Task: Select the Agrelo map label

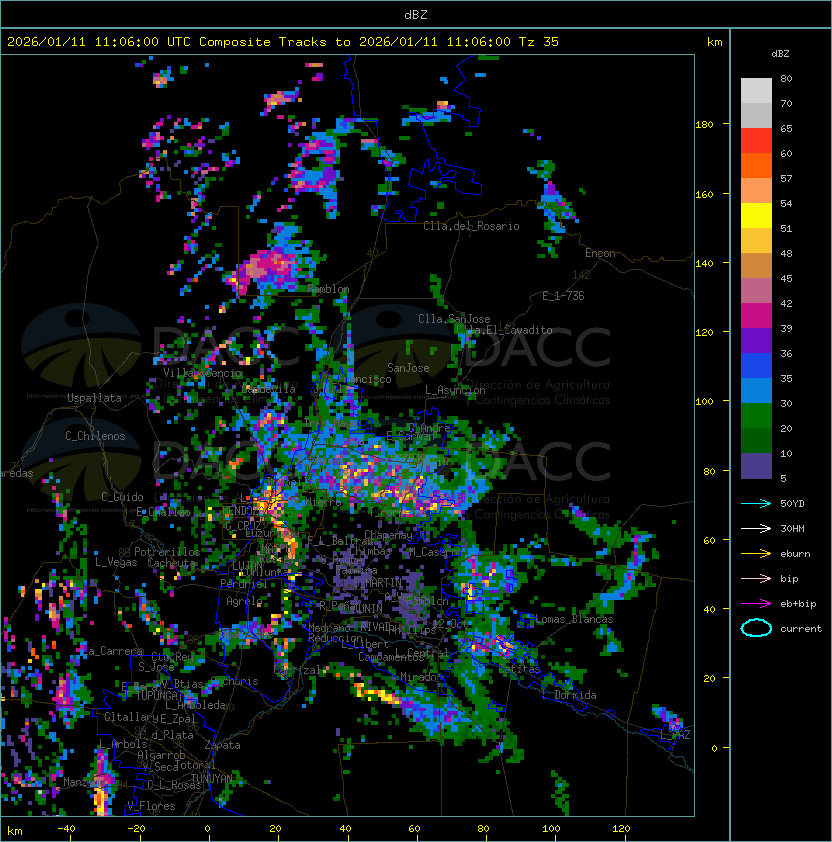Action: point(244,601)
